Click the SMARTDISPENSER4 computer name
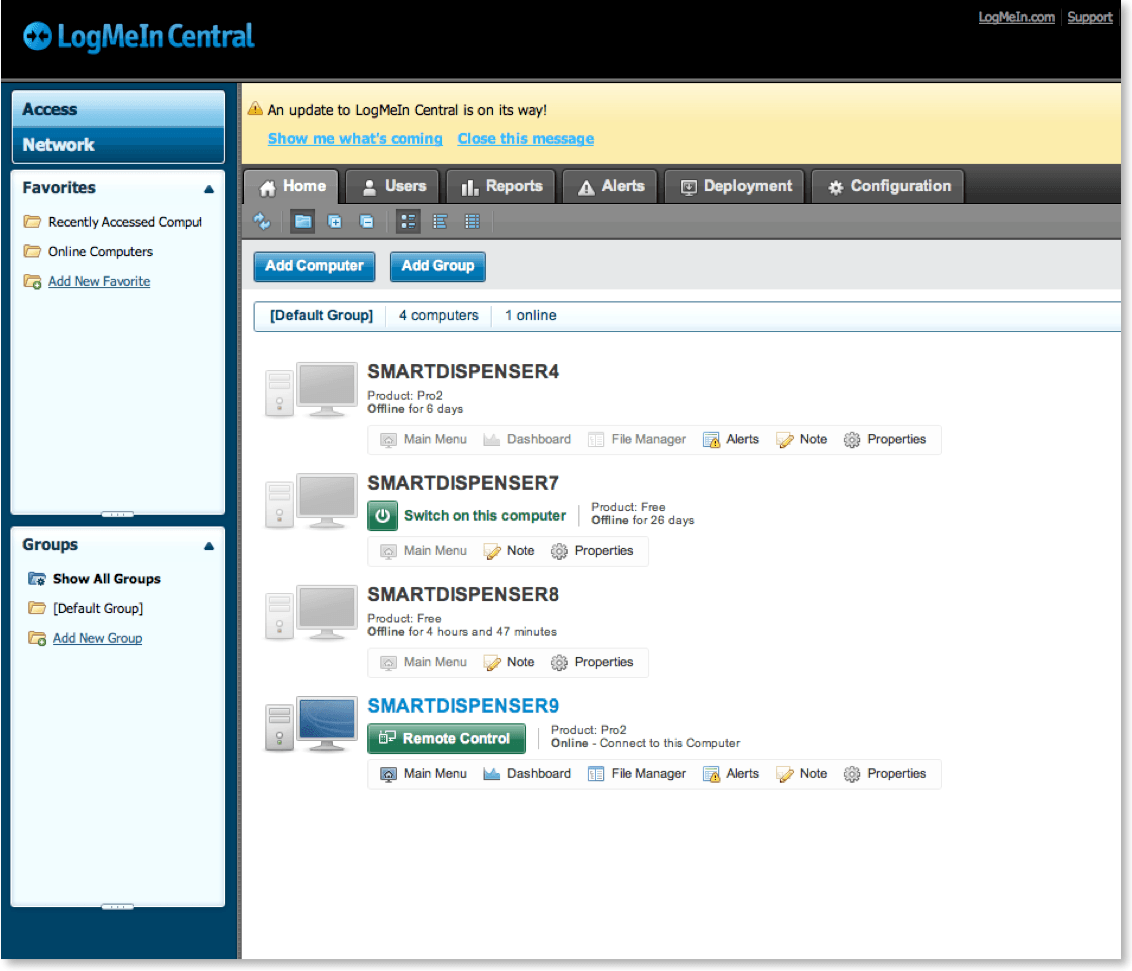This screenshot has height=971, width=1132. click(x=463, y=372)
